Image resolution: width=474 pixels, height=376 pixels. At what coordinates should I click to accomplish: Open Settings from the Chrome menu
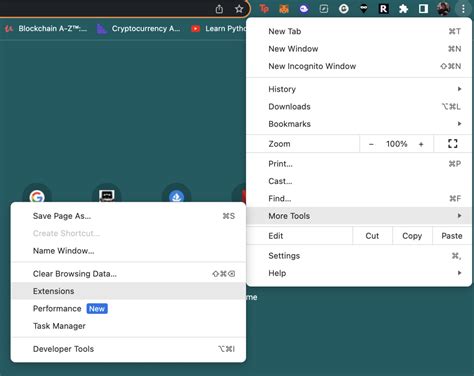pyautogui.click(x=359, y=256)
